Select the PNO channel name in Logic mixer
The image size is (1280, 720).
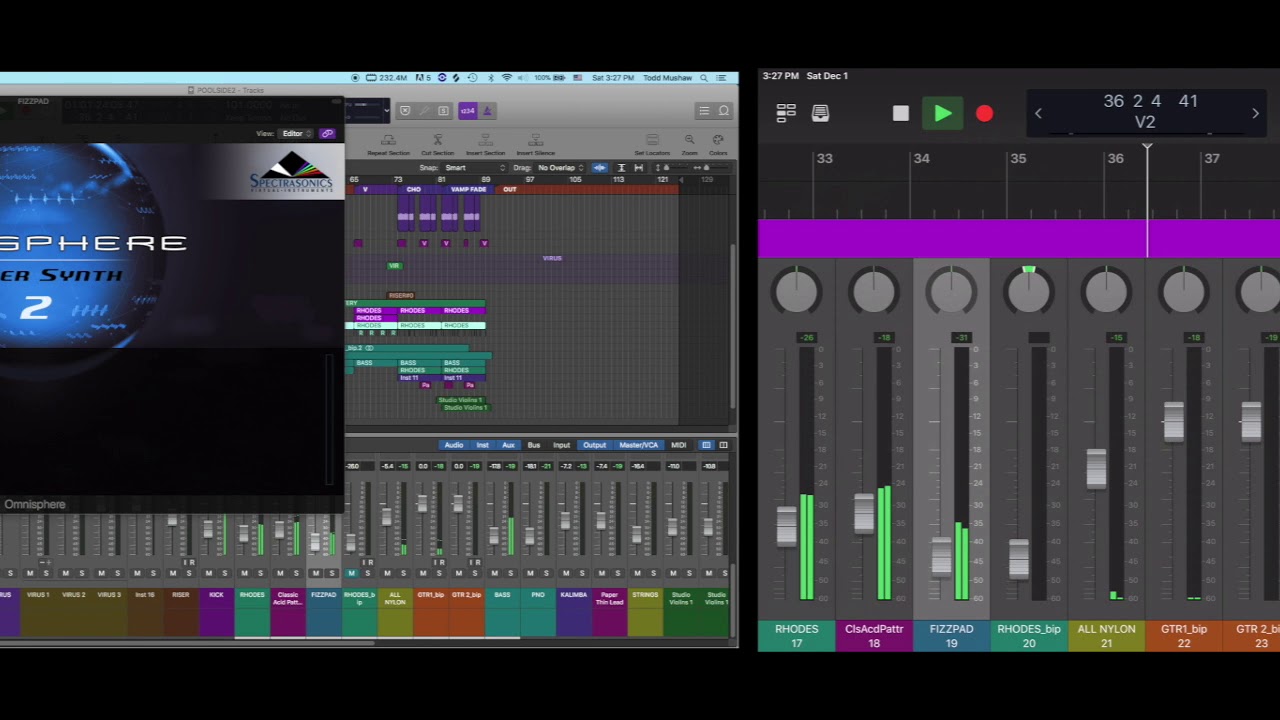tap(538, 595)
